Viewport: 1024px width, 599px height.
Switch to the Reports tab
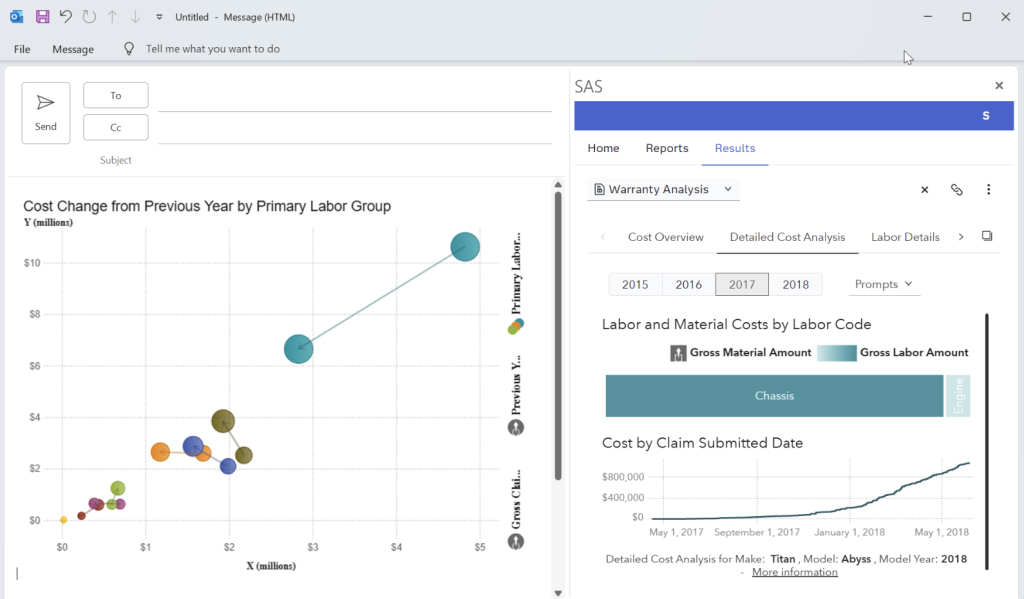point(667,149)
